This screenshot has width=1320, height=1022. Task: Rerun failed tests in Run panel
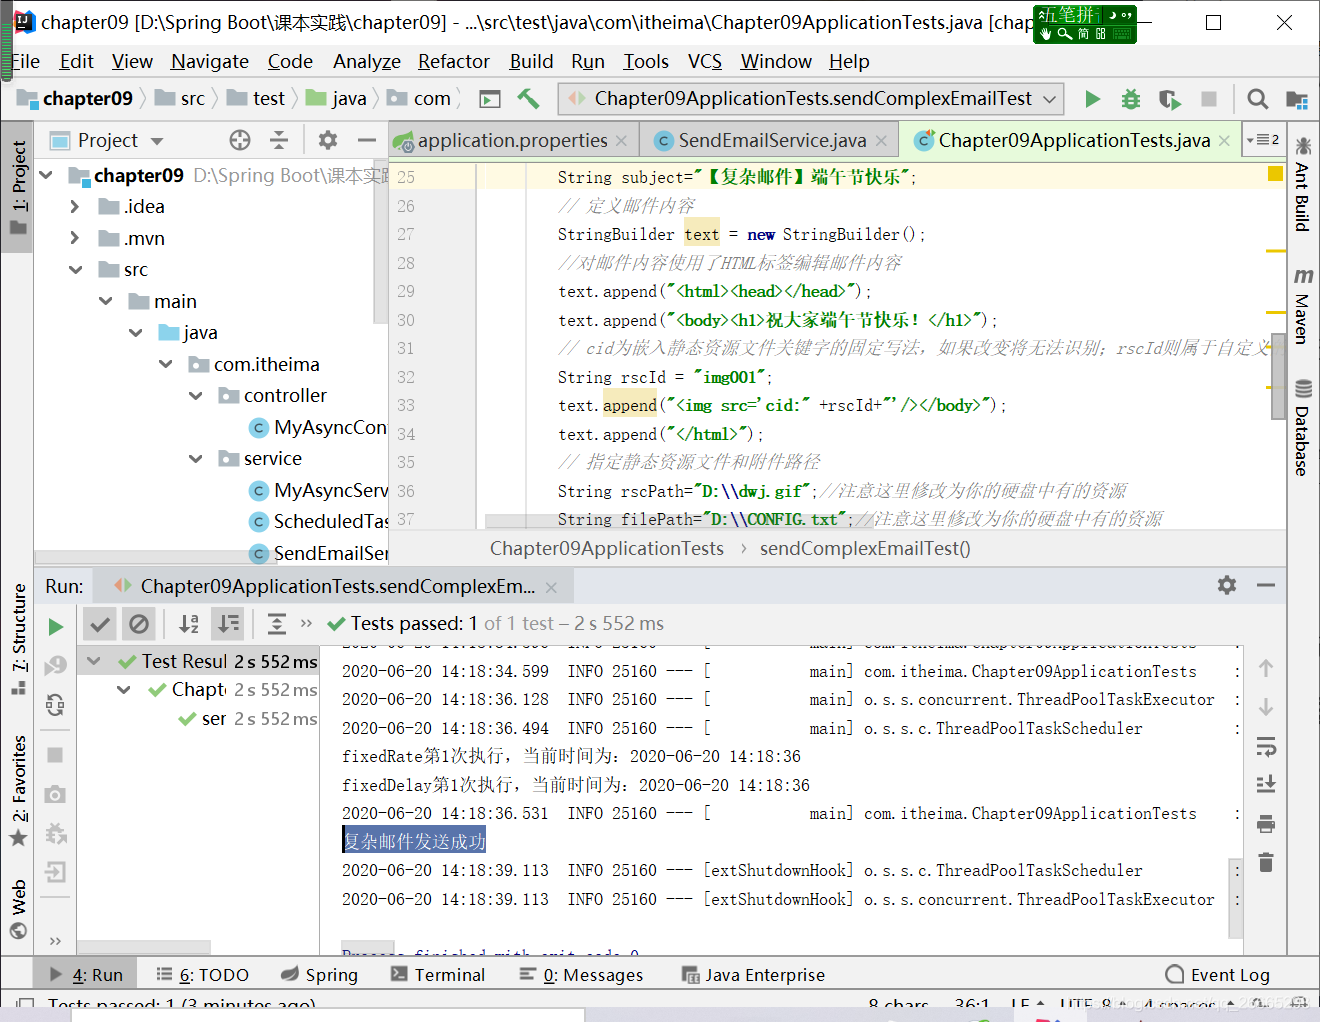(56, 665)
